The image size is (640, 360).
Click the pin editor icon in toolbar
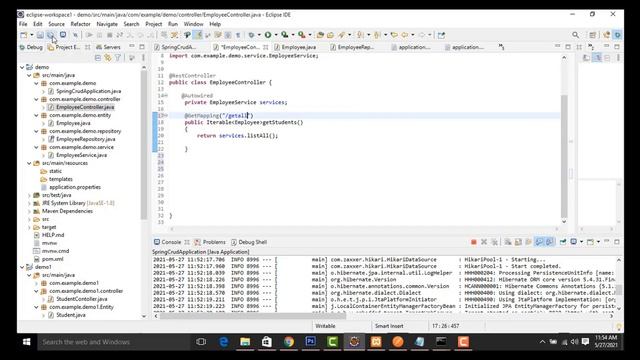[x=441, y=35]
